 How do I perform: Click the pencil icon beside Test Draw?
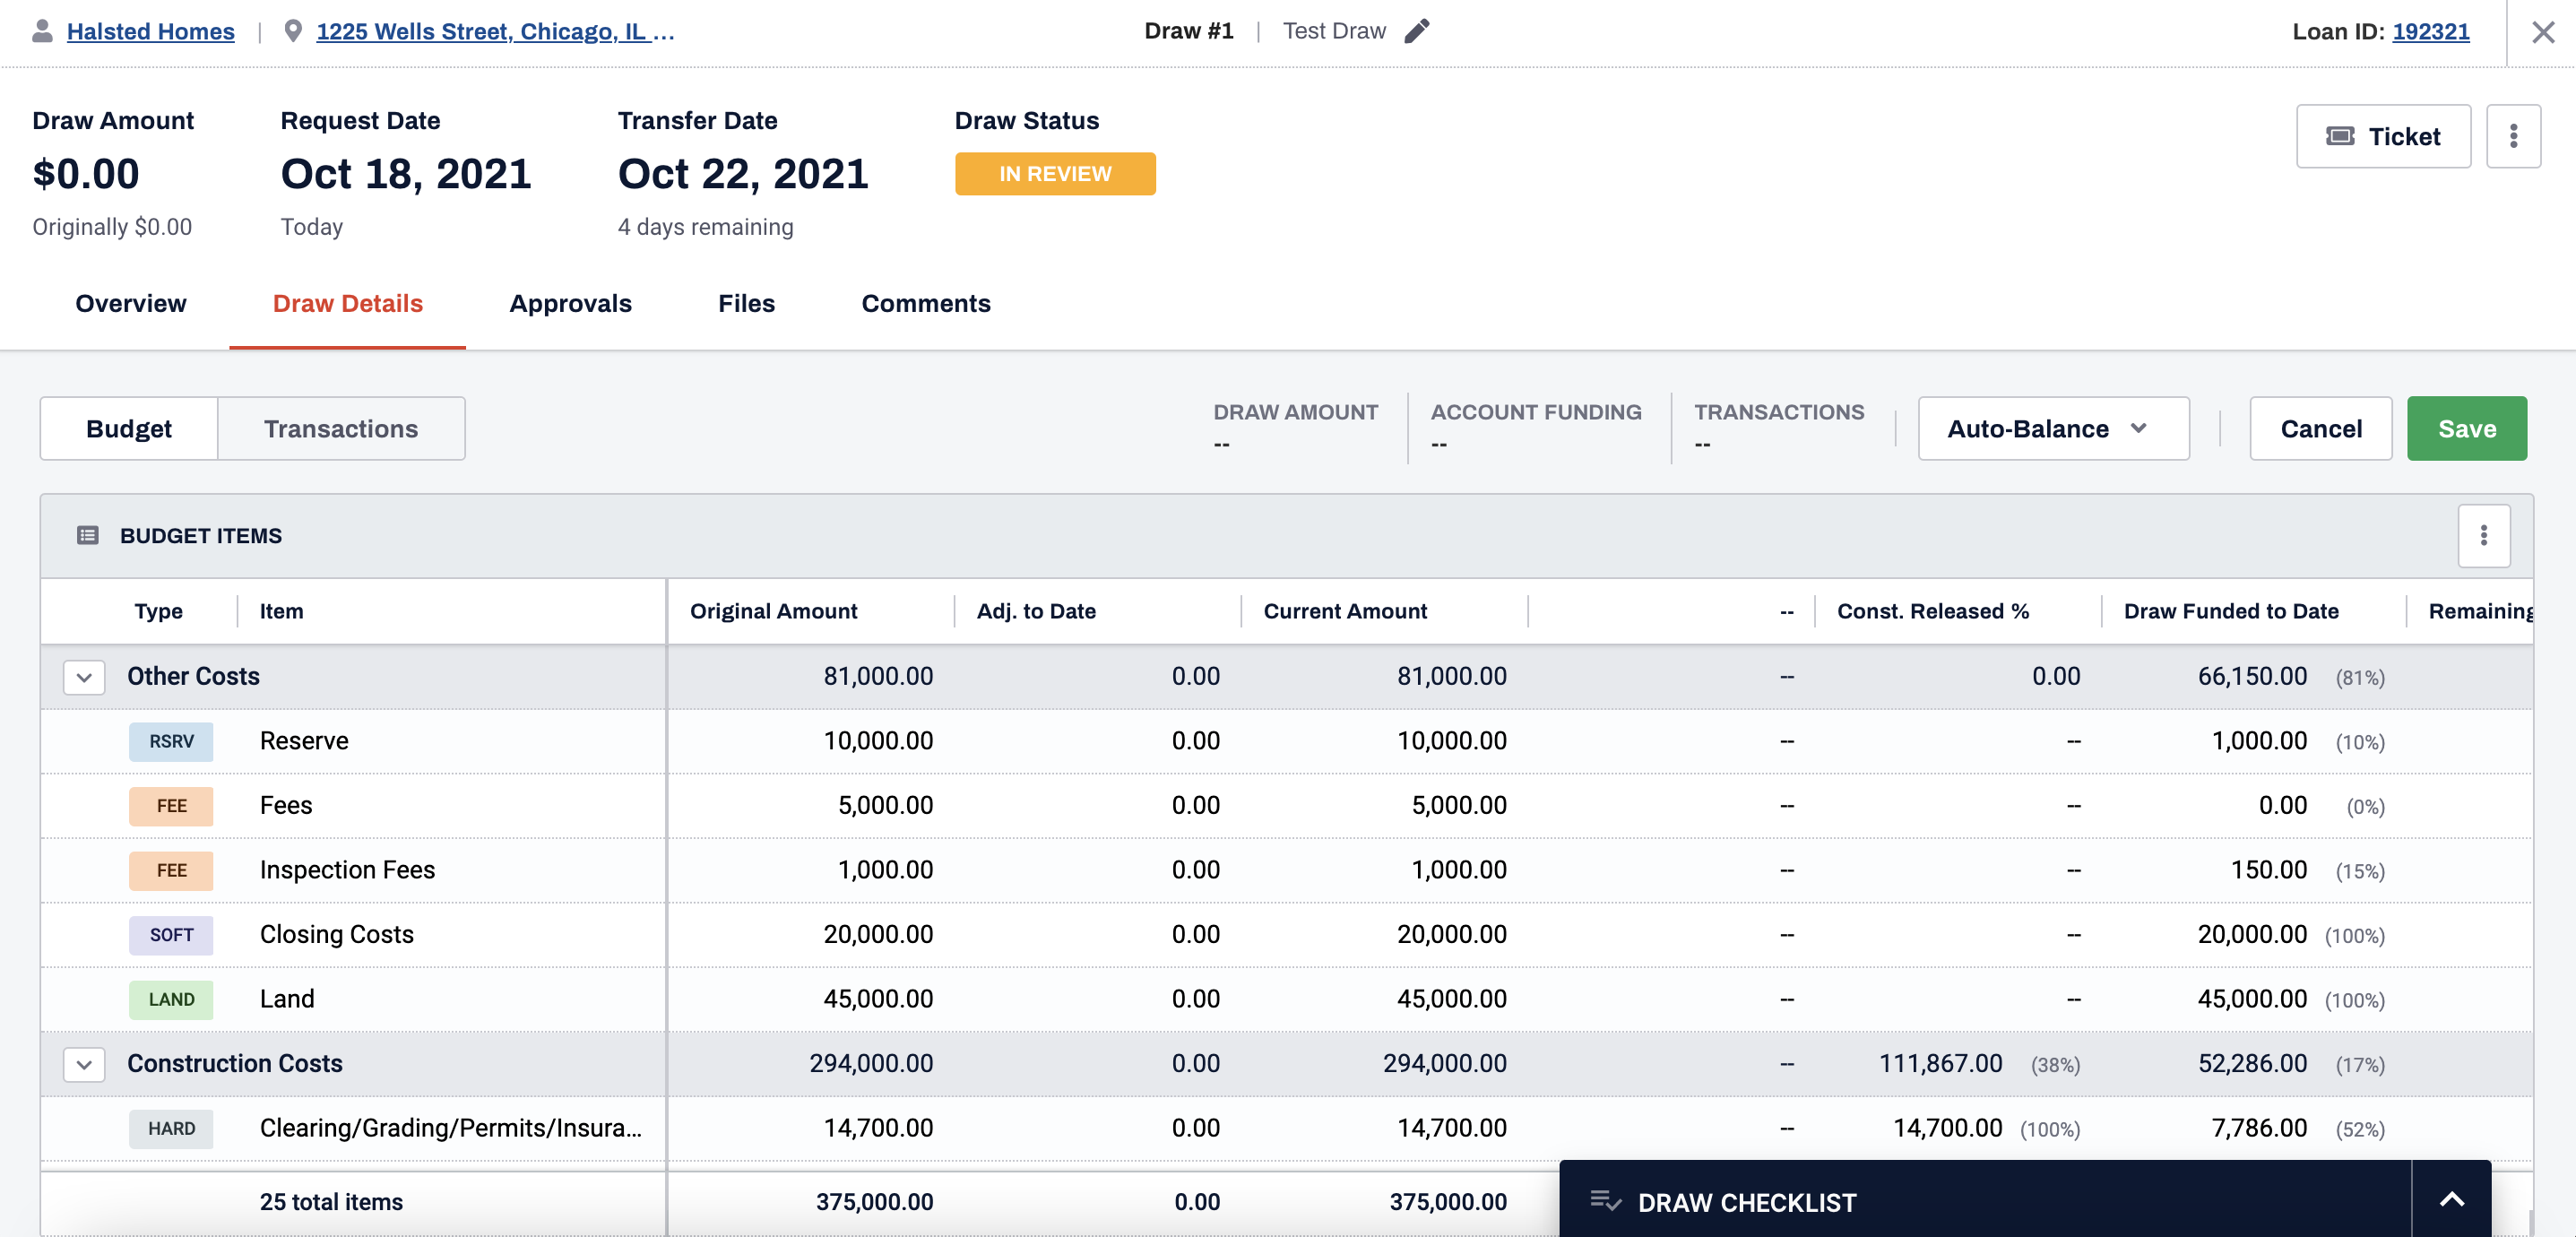(1416, 31)
